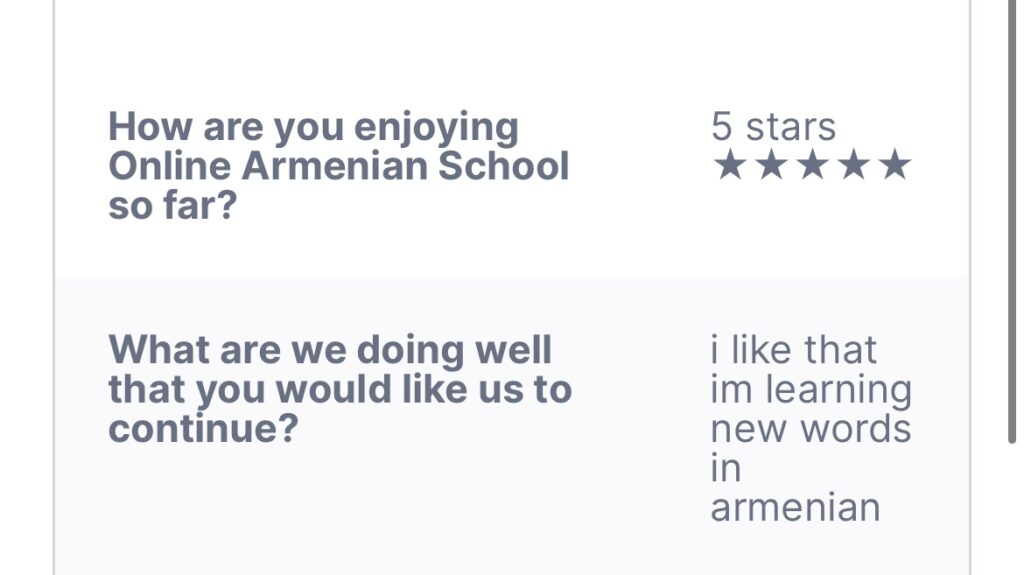Viewport: 1024px width, 575px height.
Task: Click the "What are we doing well" line
Action: [x=330, y=351]
